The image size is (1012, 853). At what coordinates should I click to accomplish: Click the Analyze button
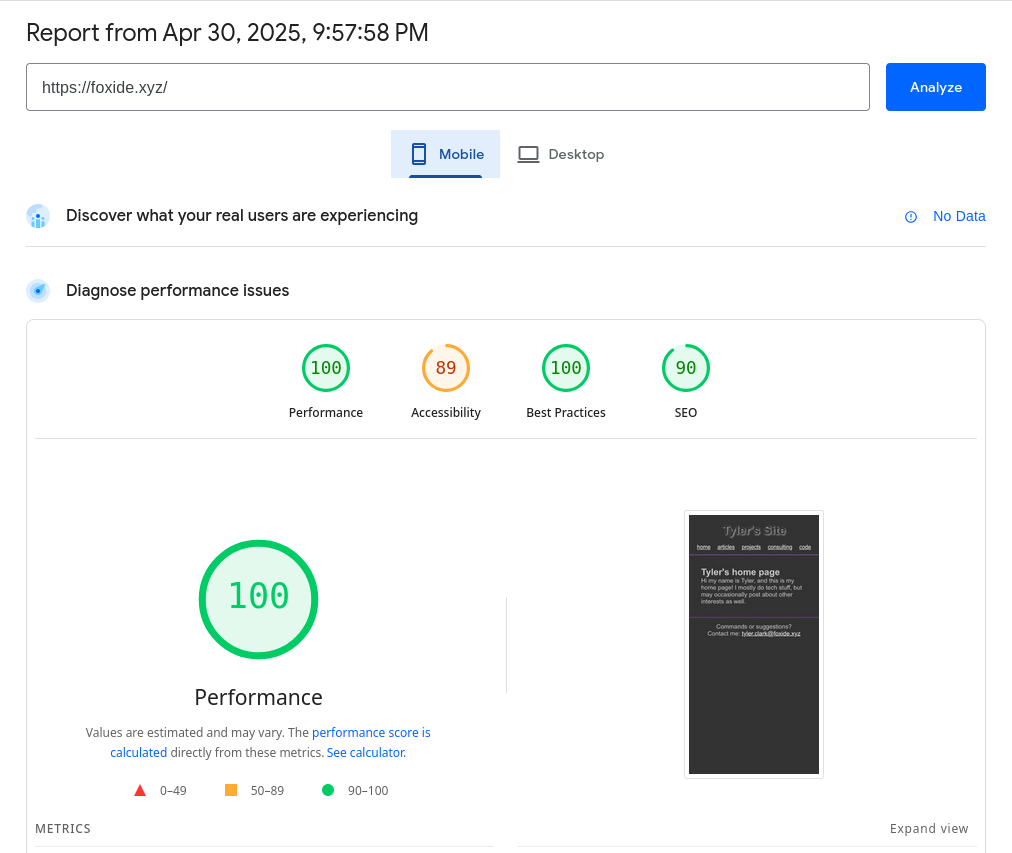pyautogui.click(x=935, y=87)
